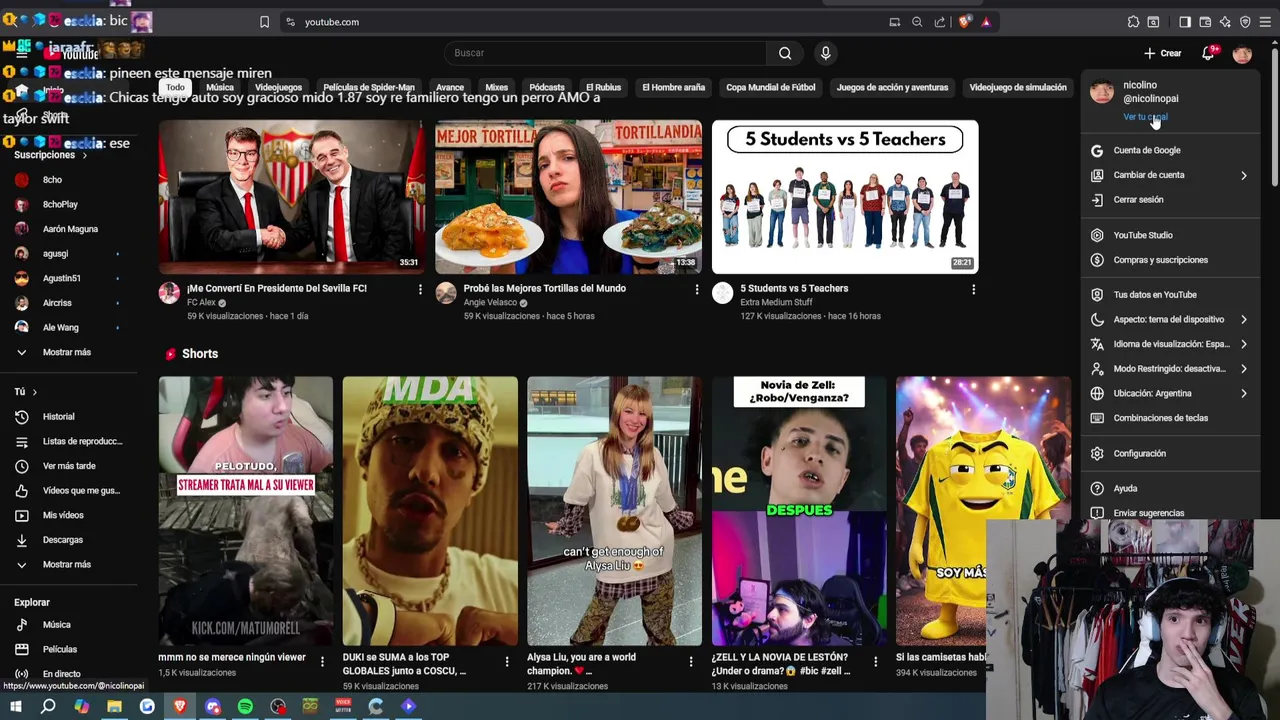Open Brave Leo AI sparkle icon

pos(1225,22)
